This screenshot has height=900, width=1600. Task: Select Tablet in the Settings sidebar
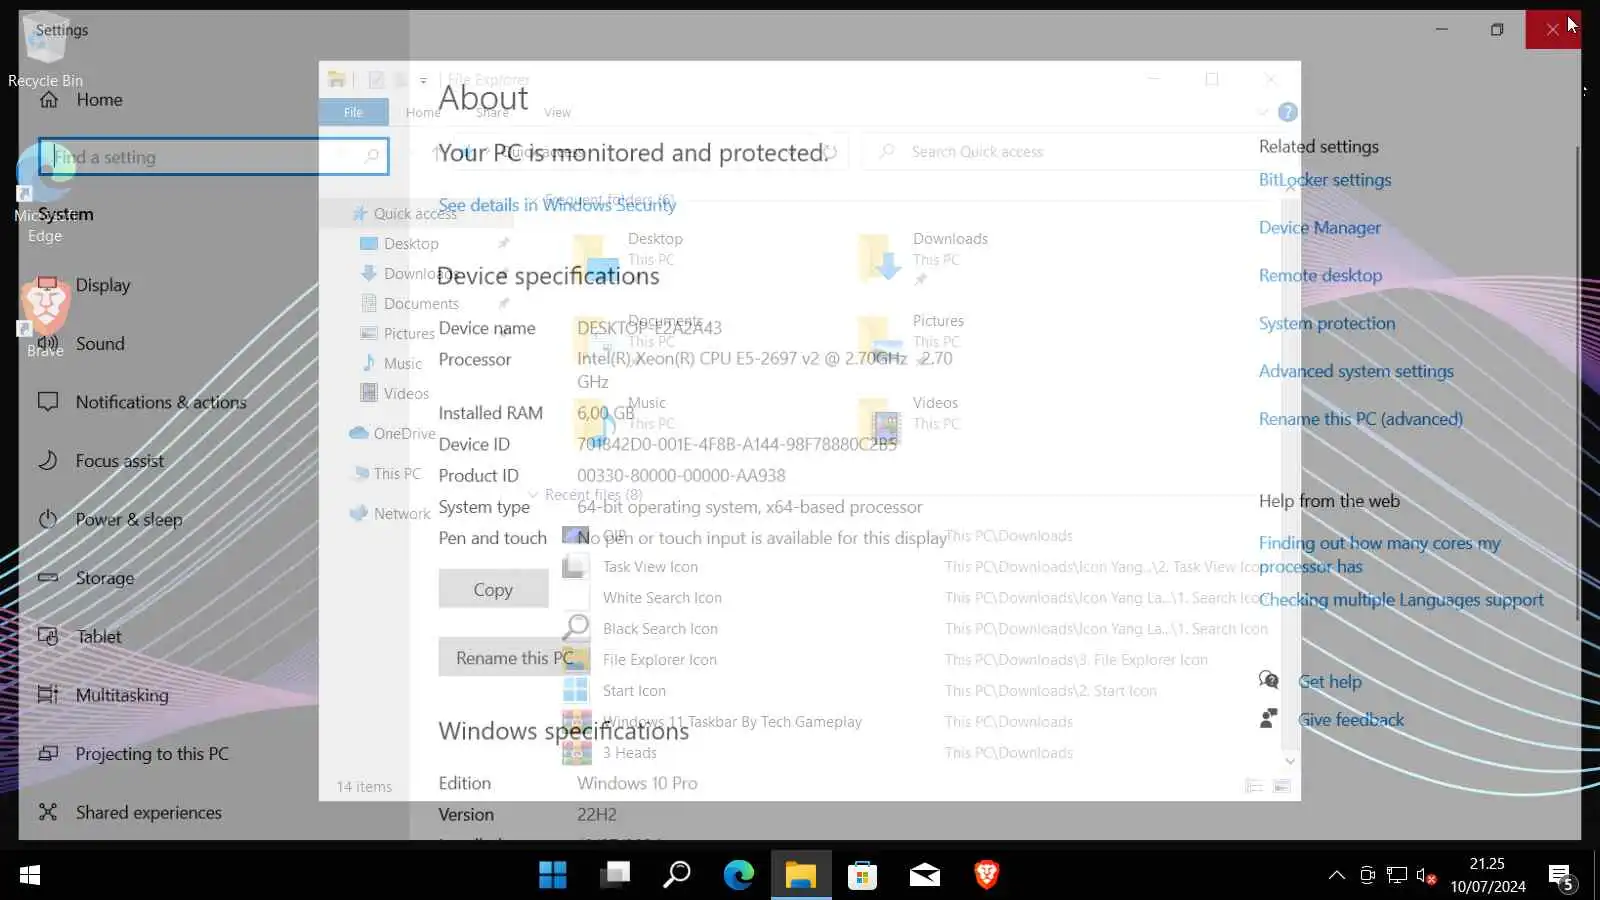[x=79, y=636]
